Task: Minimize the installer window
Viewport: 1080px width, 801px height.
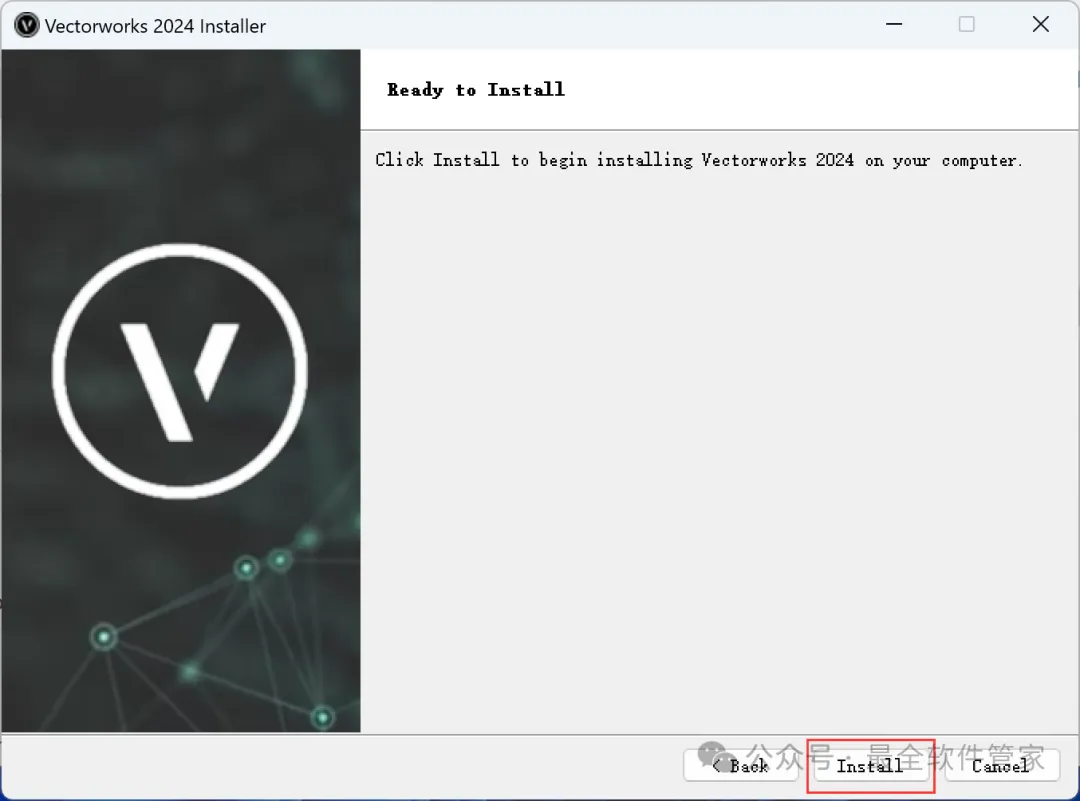Action: (x=894, y=24)
